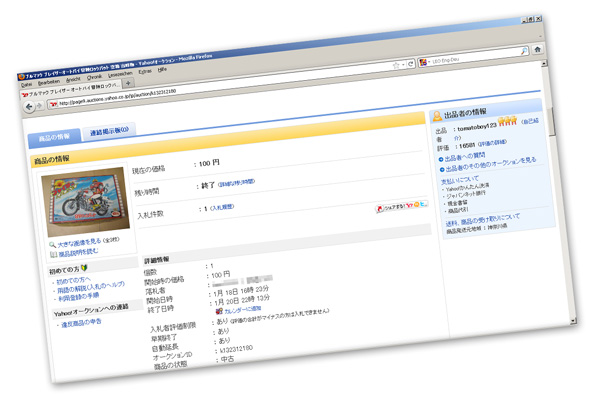Viewport: 590px width, 401px height.
Task: Open 評価の詳細 link
Action: (x=493, y=143)
